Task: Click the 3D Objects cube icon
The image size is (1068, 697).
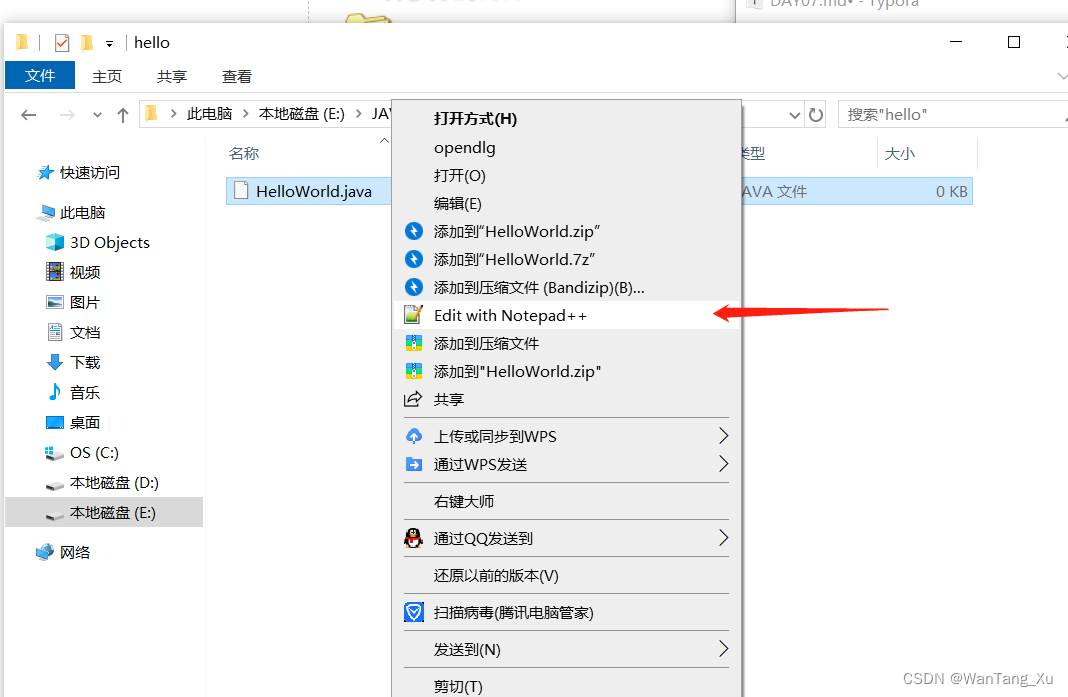Action: (54, 242)
